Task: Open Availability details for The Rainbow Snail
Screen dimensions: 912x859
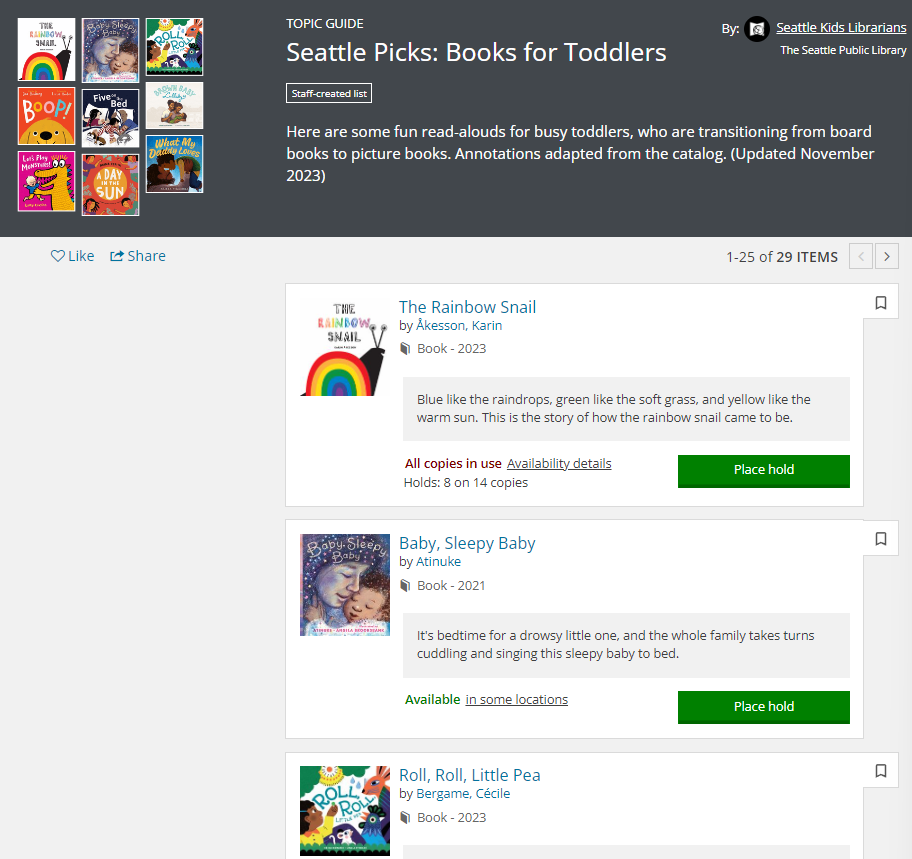Action: [x=559, y=463]
